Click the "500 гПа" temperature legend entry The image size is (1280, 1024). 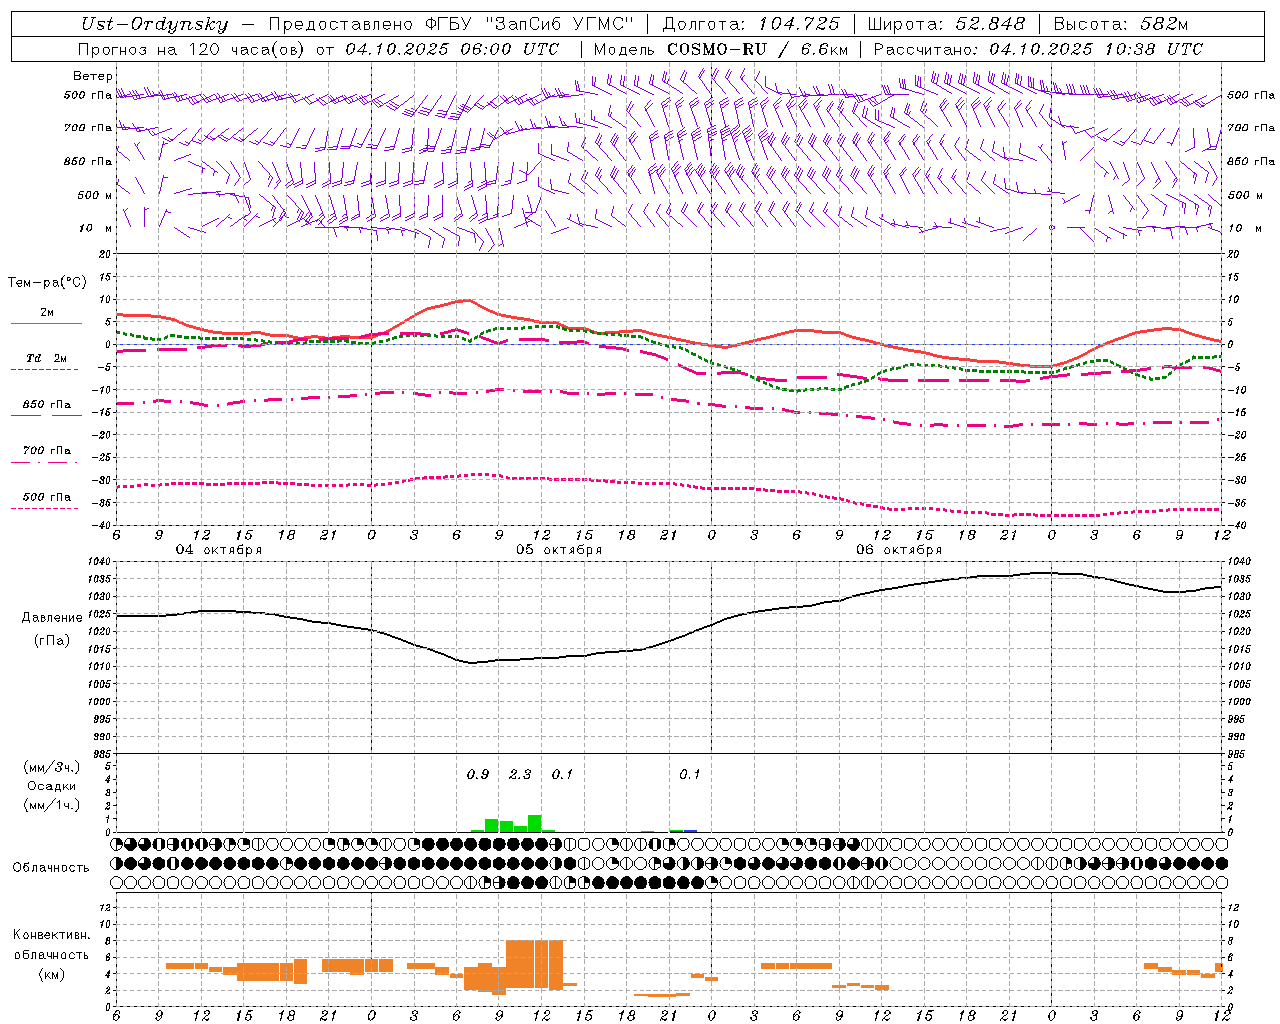pos(47,497)
